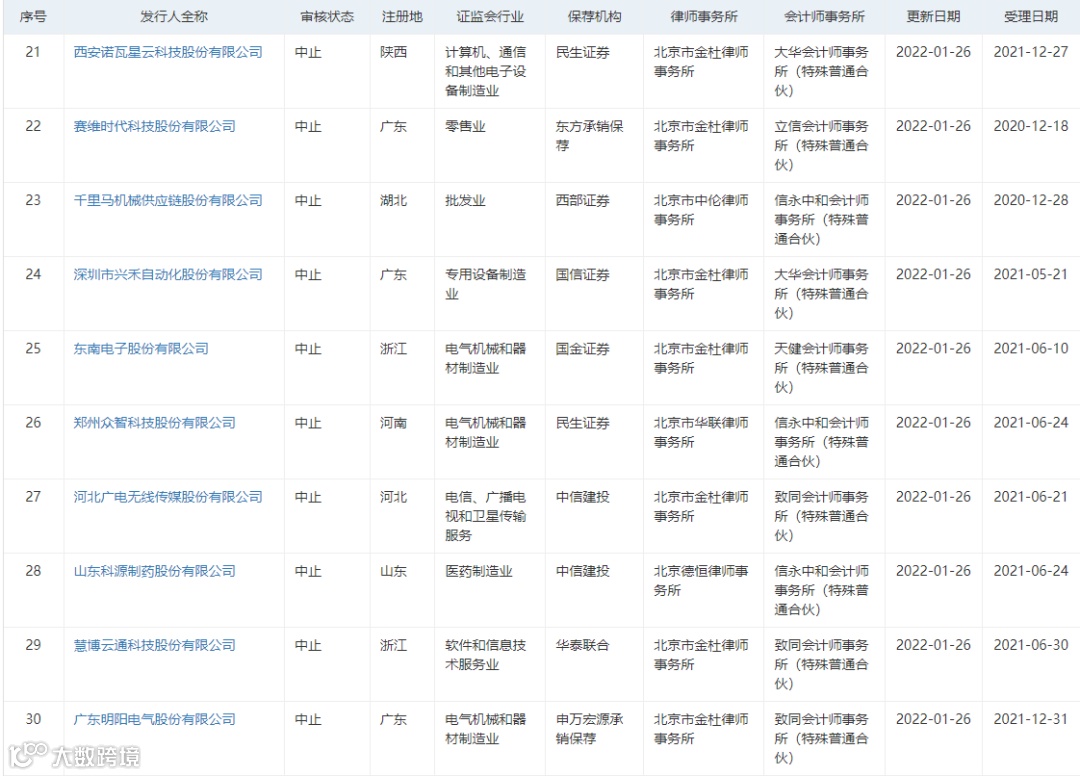Click 立信会计师事务所 cell
1080x776 pixels.
coord(822,145)
